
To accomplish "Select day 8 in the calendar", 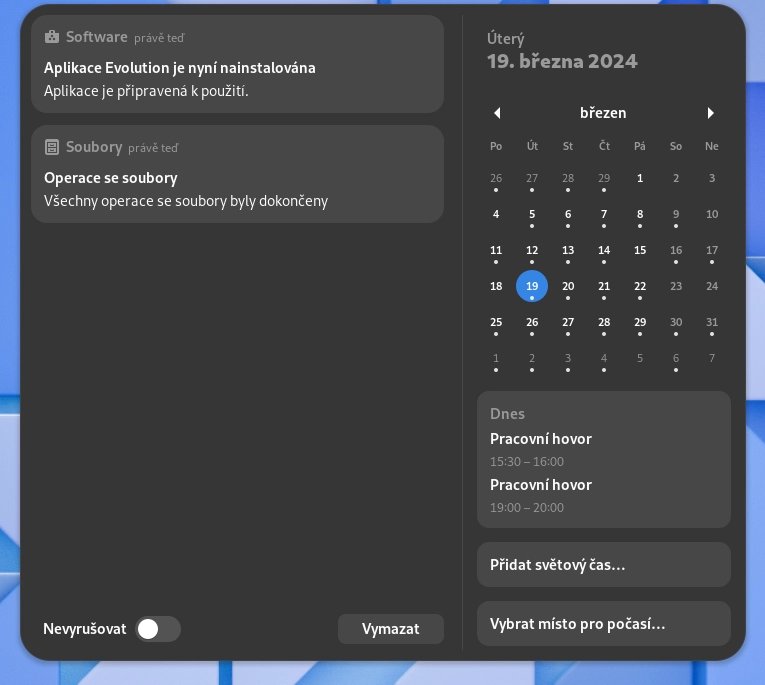I will pos(640,214).
